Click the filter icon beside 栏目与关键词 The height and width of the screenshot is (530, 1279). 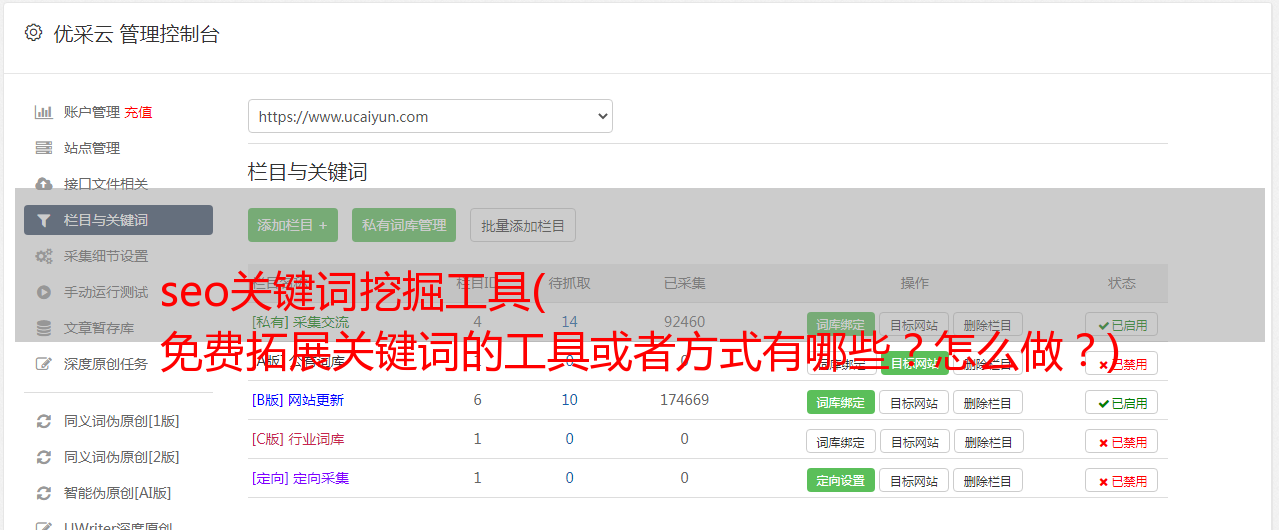(44, 220)
